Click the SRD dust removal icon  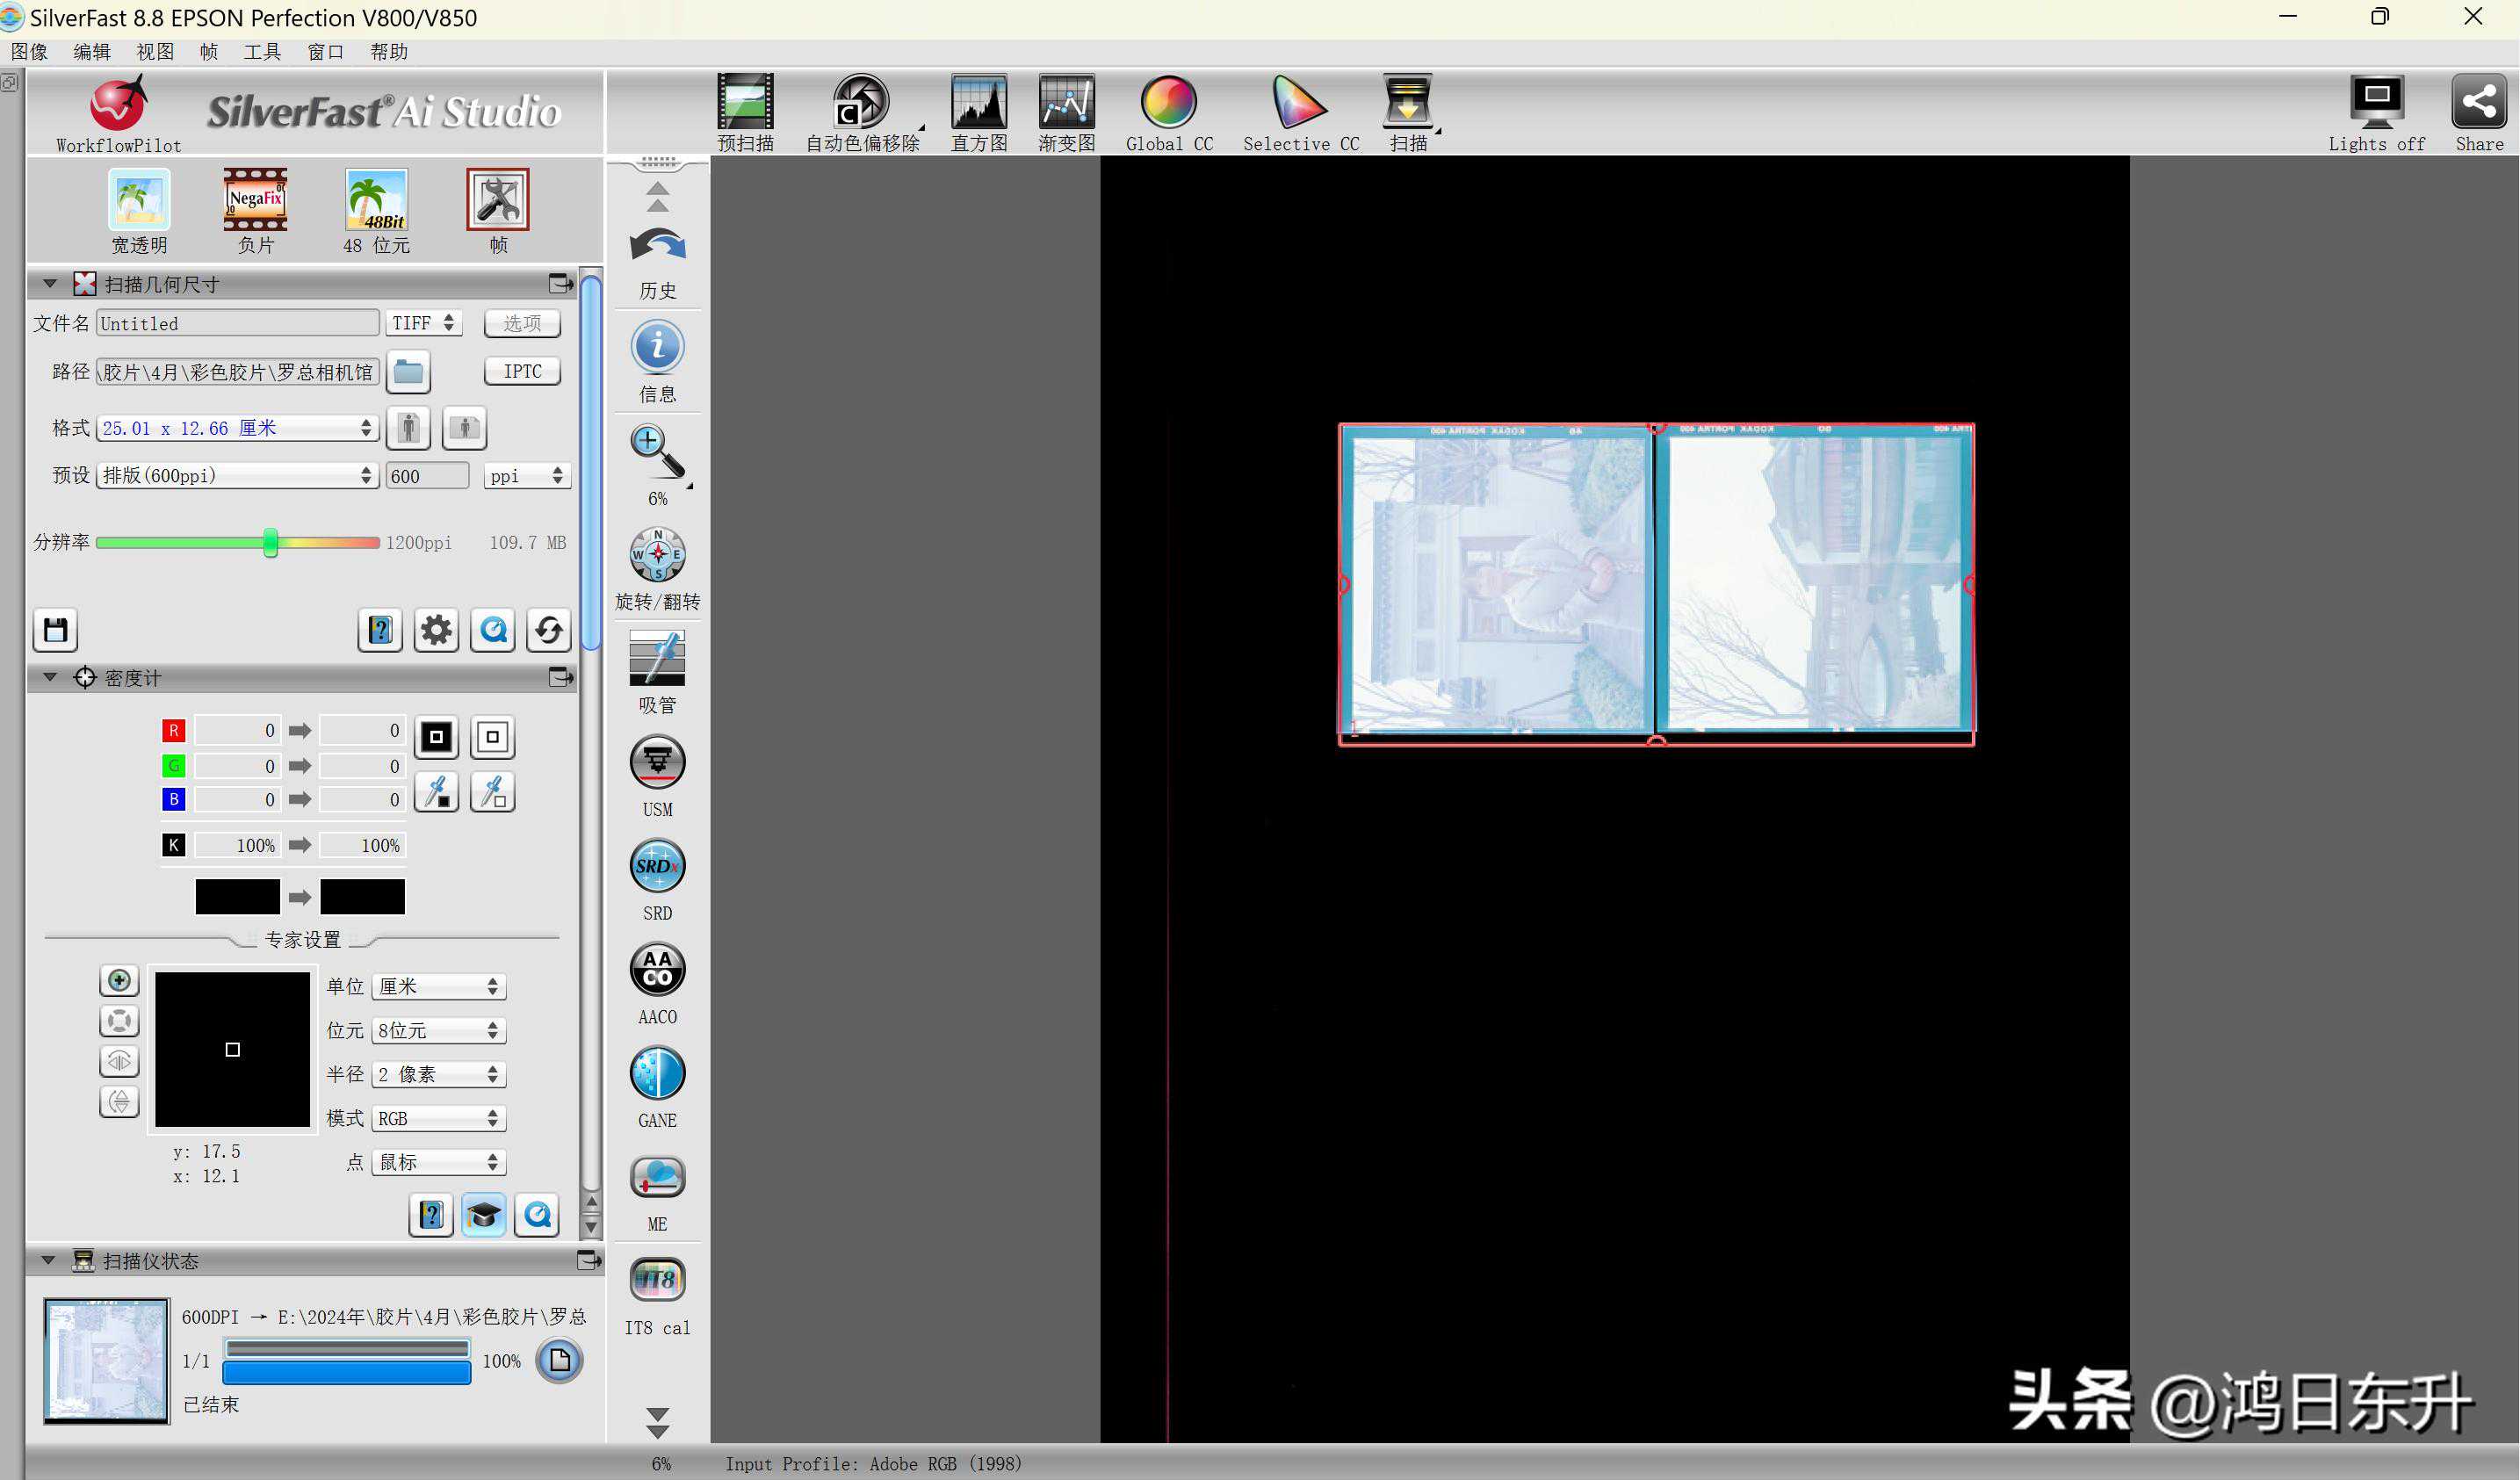[657, 866]
